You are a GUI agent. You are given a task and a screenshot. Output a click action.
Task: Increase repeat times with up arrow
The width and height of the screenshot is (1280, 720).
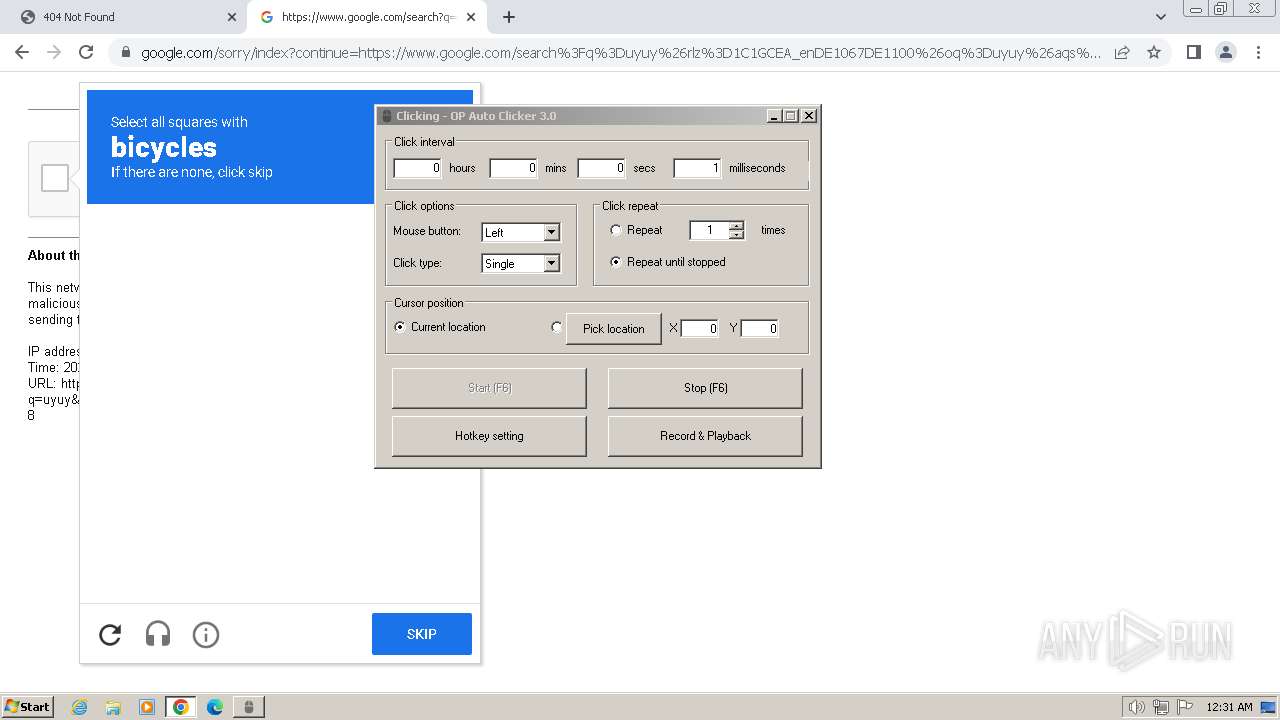pyautogui.click(x=737, y=225)
